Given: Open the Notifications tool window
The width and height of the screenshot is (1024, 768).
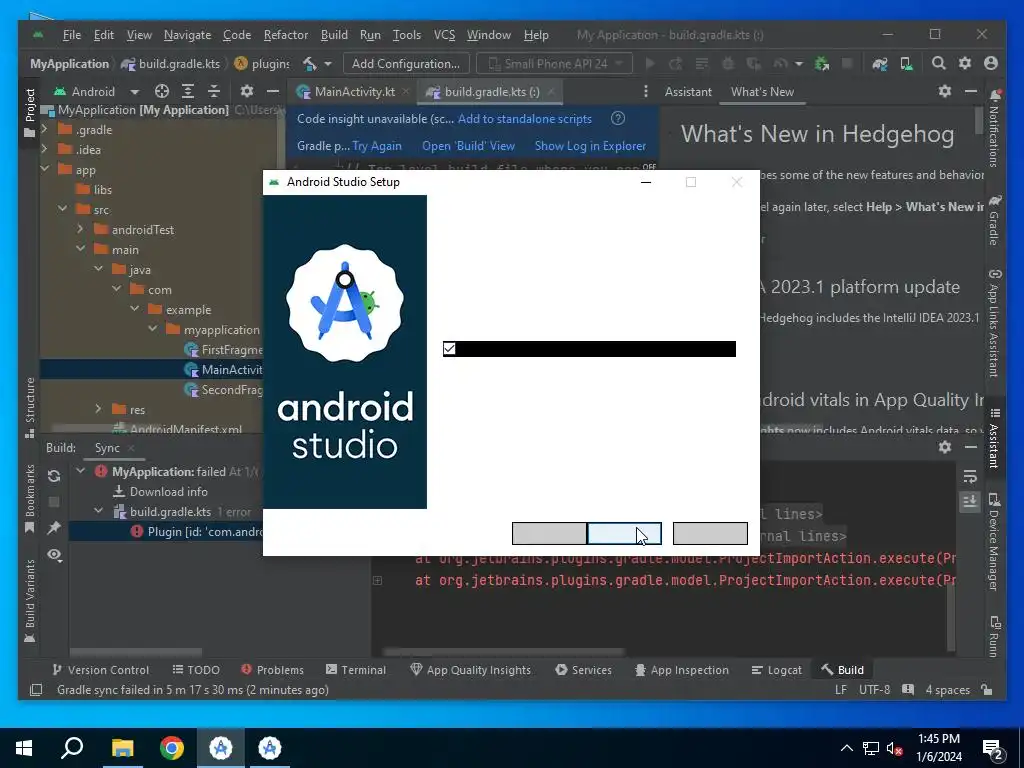Looking at the screenshot, I should tap(994, 127).
